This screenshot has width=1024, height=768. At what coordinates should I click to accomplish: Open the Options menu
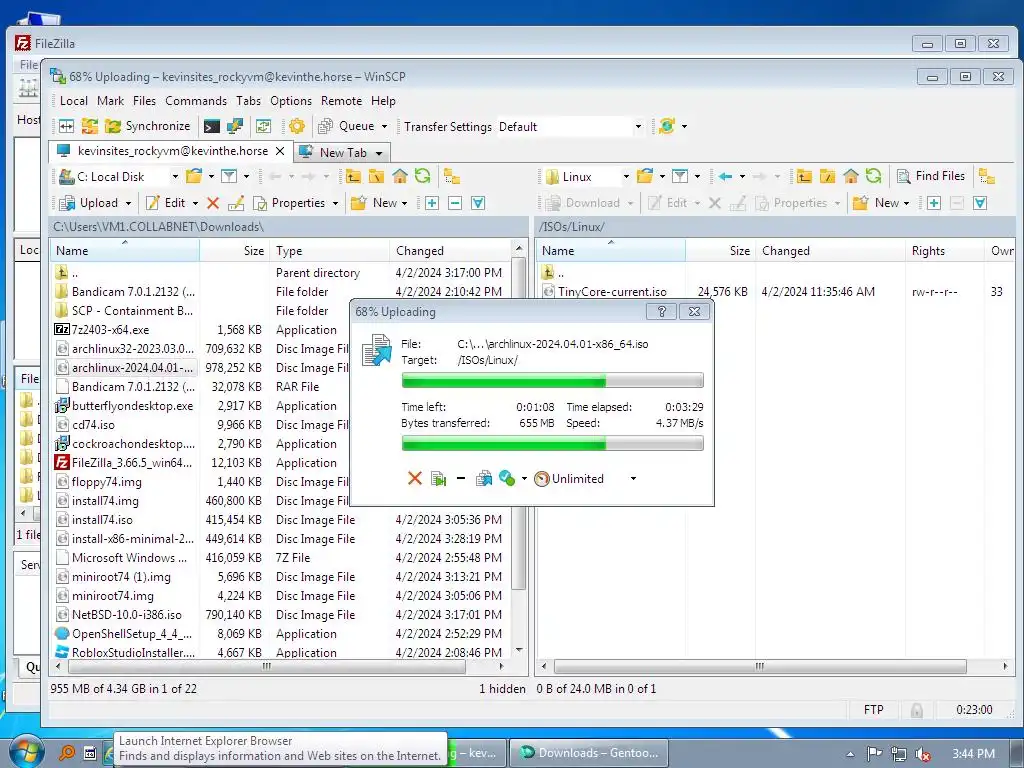[x=291, y=101]
